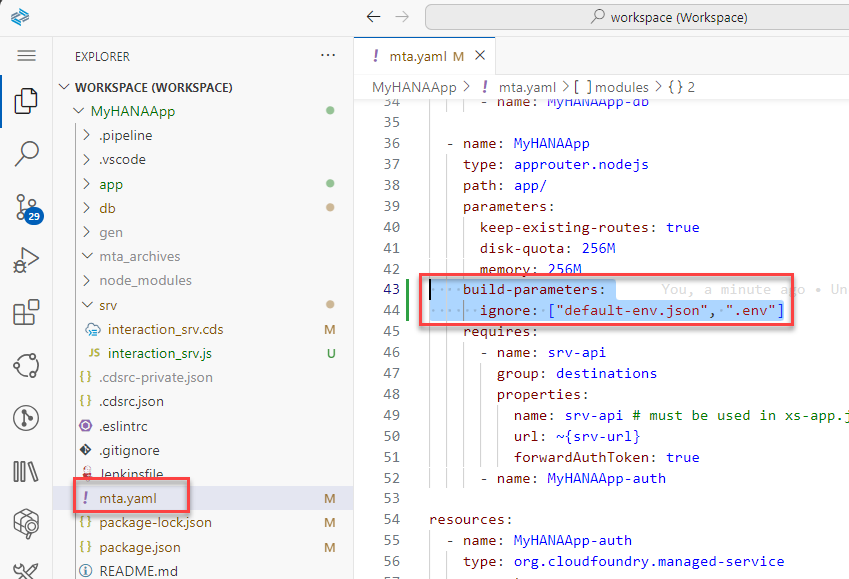Open the Jenkinsfile in explorer
The width and height of the screenshot is (849, 579).
point(131,473)
